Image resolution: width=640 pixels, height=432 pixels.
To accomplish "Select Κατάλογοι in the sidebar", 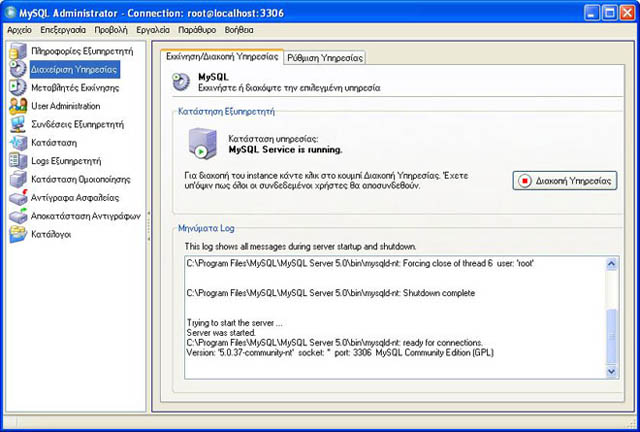I will [x=51, y=234].
